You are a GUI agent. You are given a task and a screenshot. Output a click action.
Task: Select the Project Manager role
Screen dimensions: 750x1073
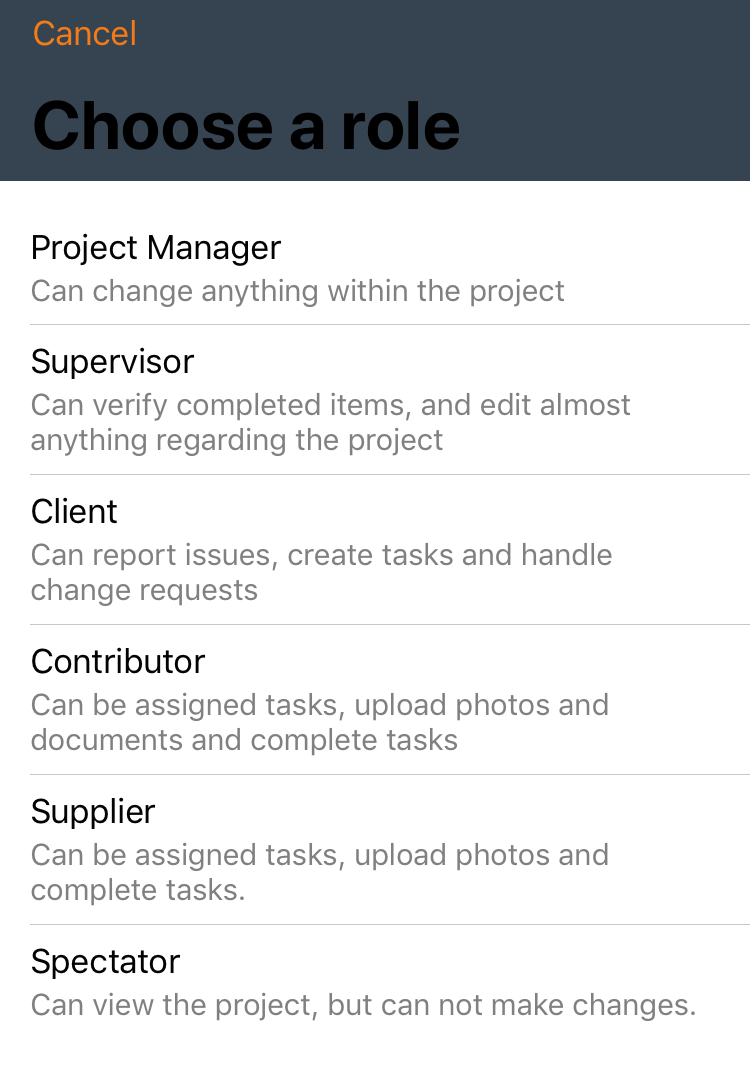[x=375, y=268]
